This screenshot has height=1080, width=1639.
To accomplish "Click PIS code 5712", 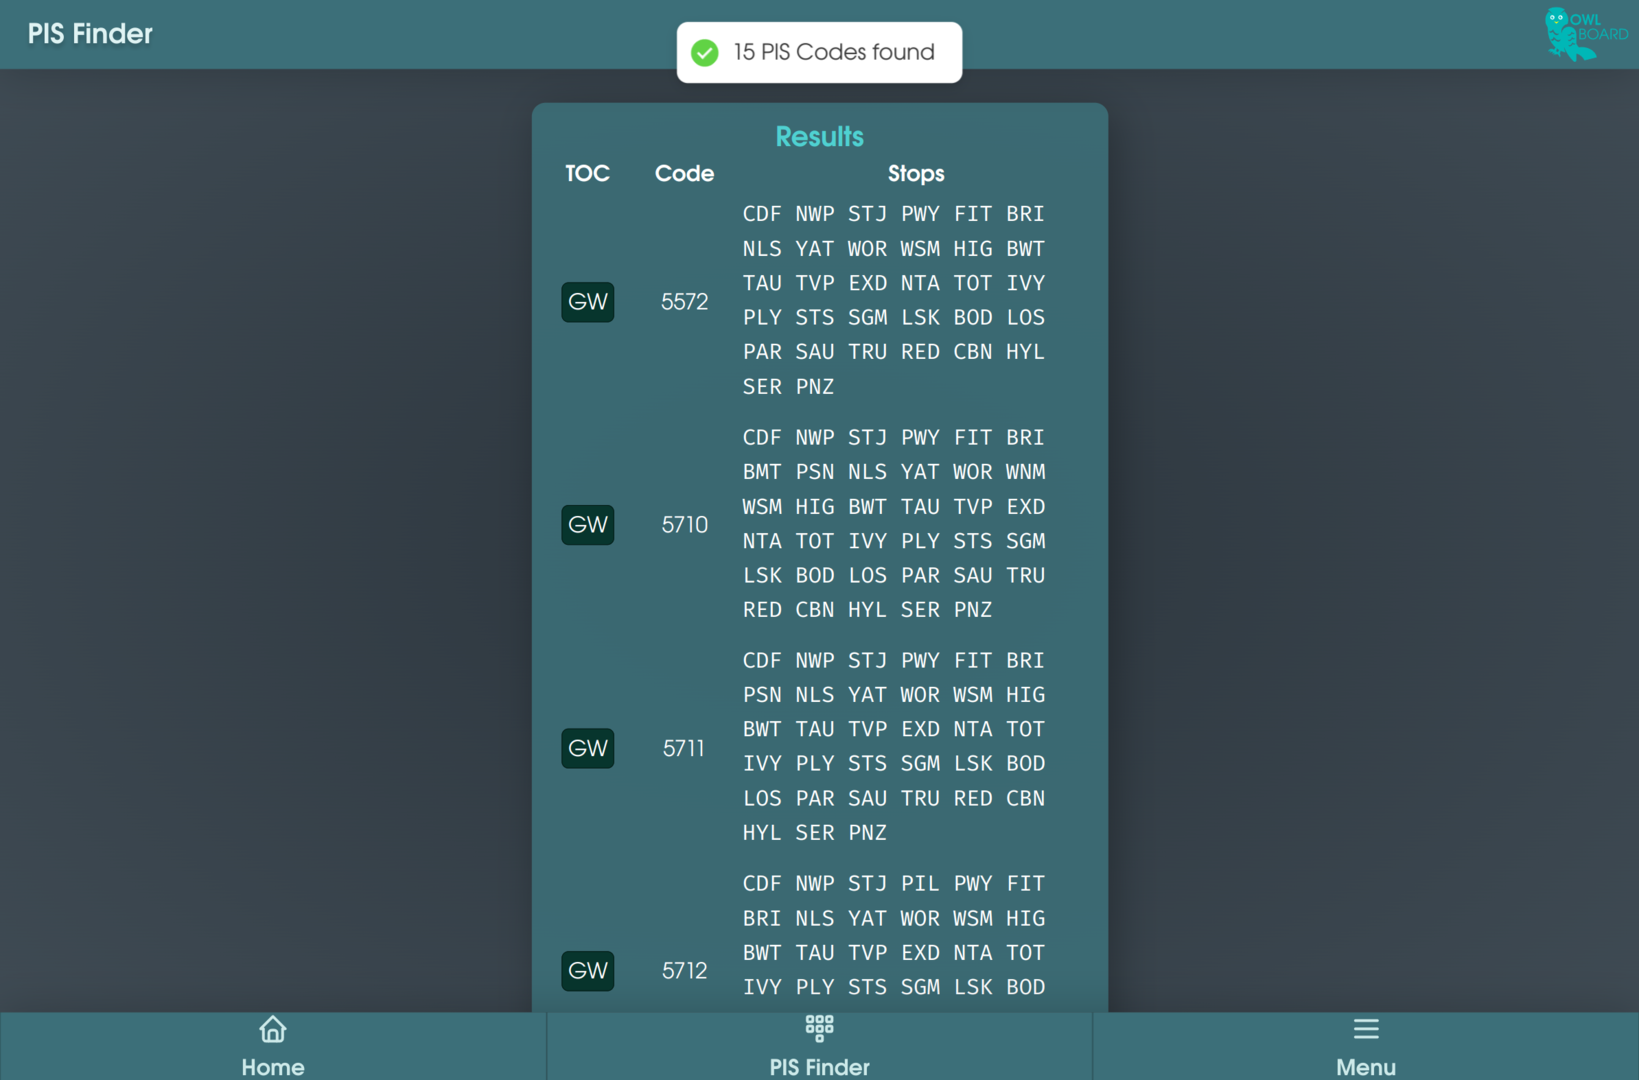I will pyautogui.click(x=684, y=971).
